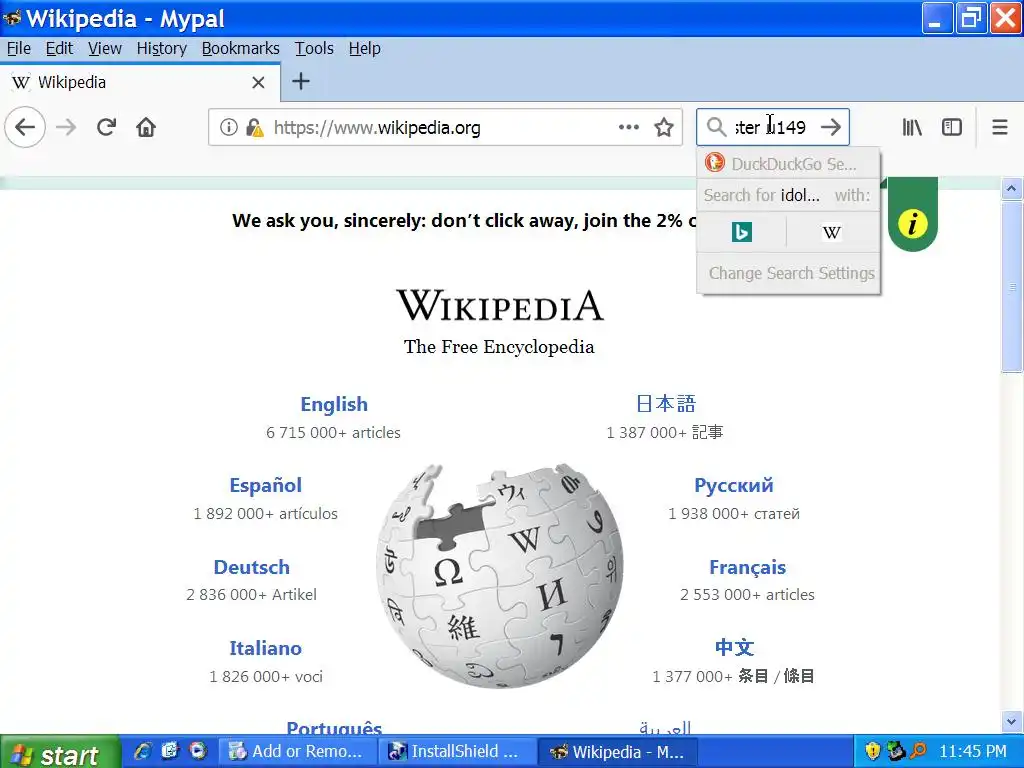Open the Home page button
Image resolution: width=1024 pixels, height=768 pixels.
146,127
